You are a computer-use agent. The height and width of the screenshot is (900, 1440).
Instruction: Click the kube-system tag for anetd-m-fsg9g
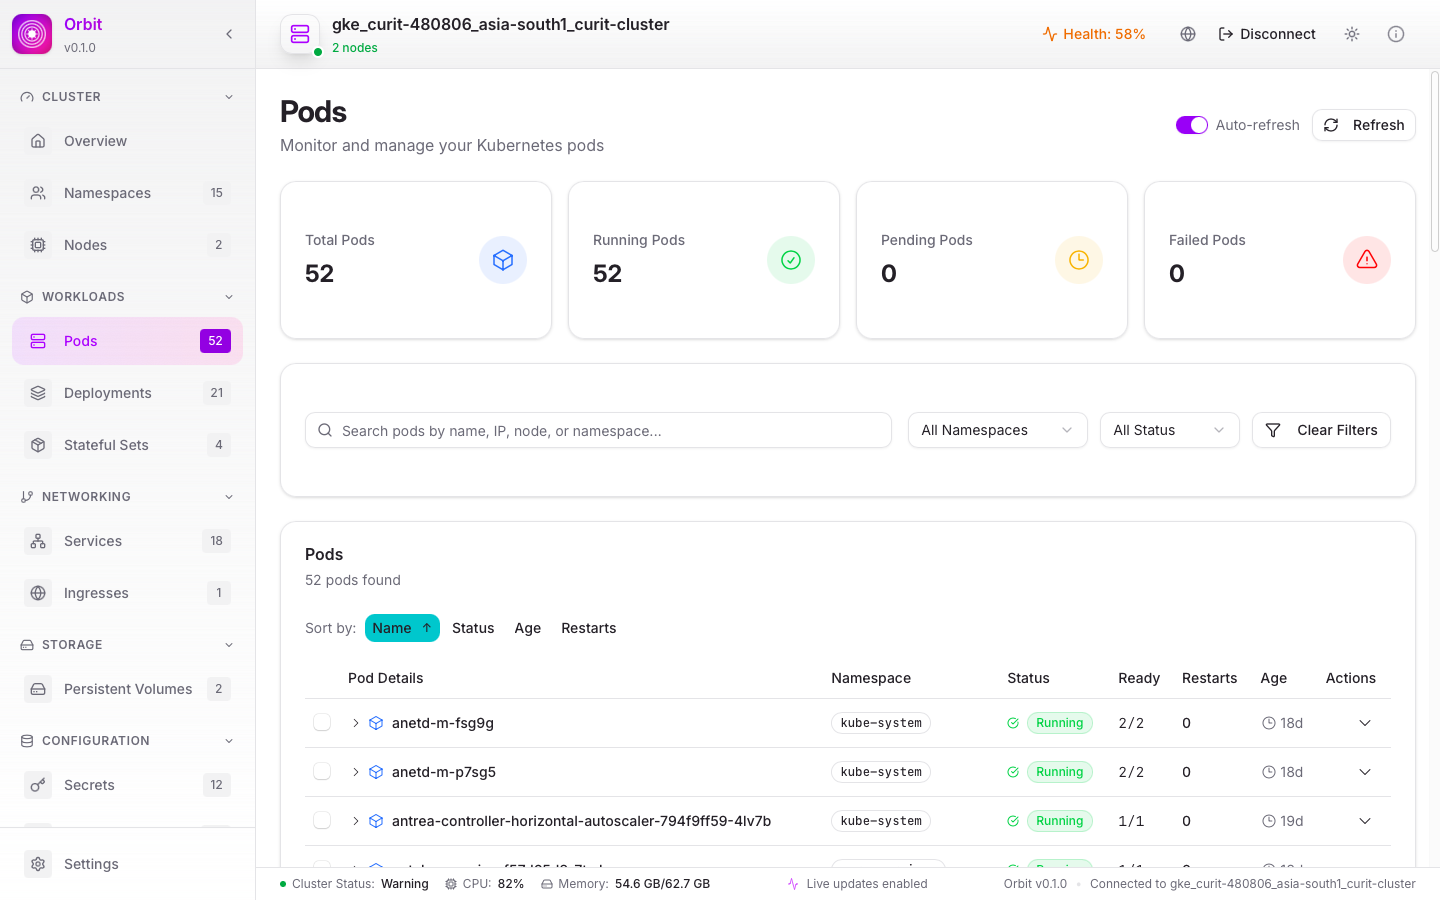click(881, 723)
